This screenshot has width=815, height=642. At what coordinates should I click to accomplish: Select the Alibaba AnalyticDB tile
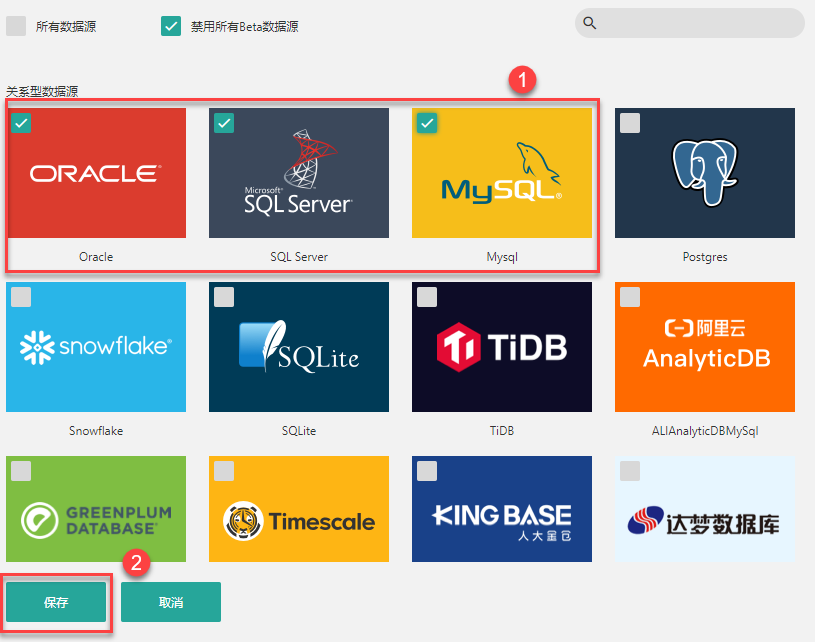[x=704, y=347]
